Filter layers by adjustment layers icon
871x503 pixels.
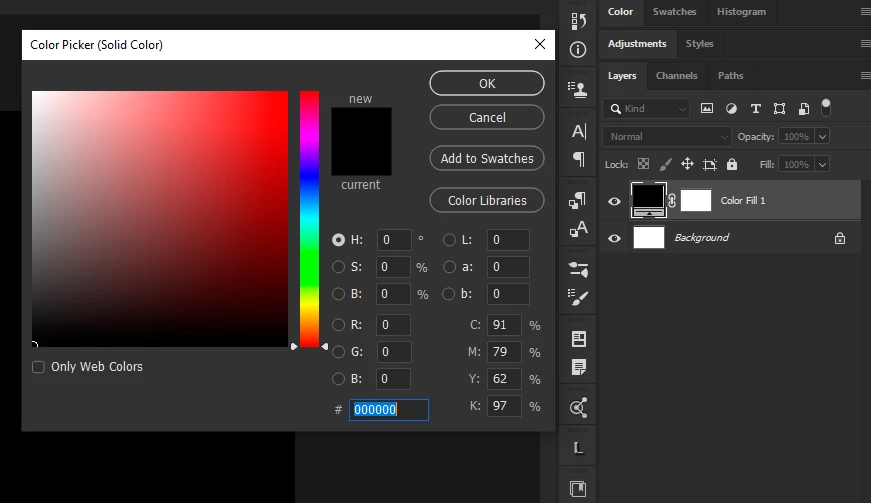tap(731, 109)
